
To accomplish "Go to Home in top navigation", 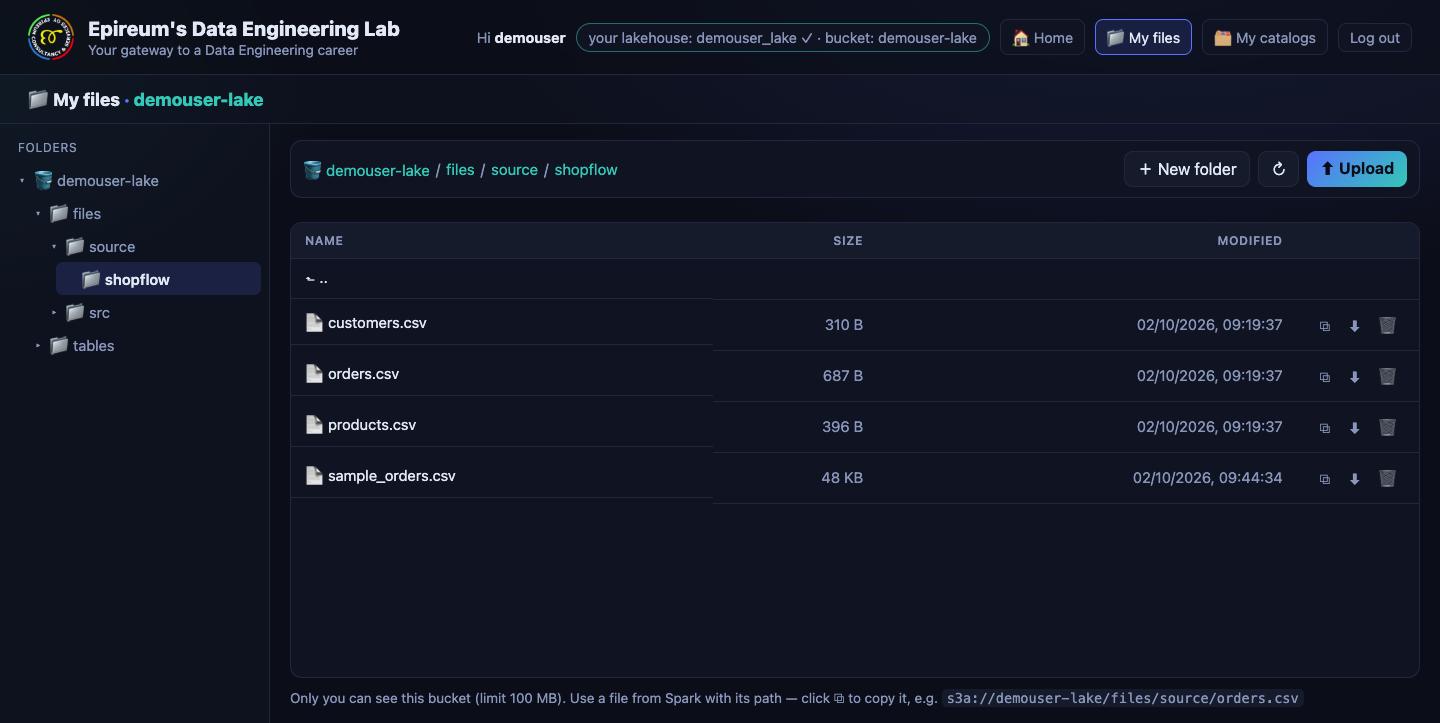I will (x=1042, y=38).
